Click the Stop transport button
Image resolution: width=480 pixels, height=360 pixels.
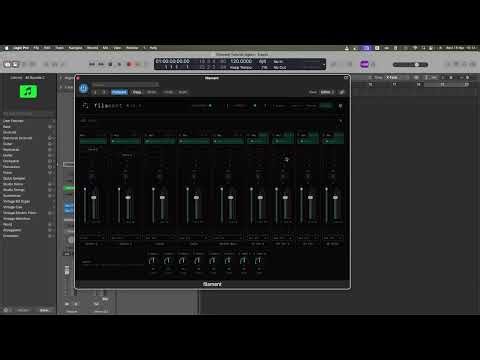(110, 64)
